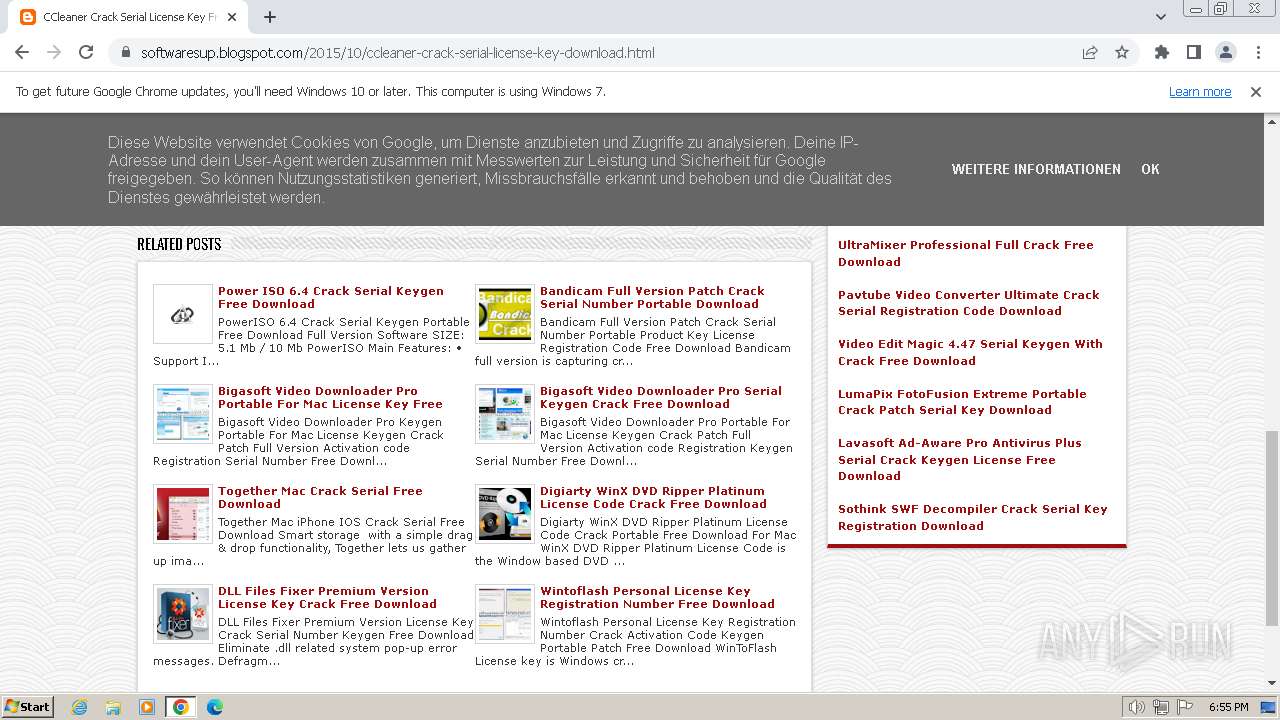The image size is (1280, 720).
Task: Click the taskbar clock 6:55 PM
Action: [1228, 707]
